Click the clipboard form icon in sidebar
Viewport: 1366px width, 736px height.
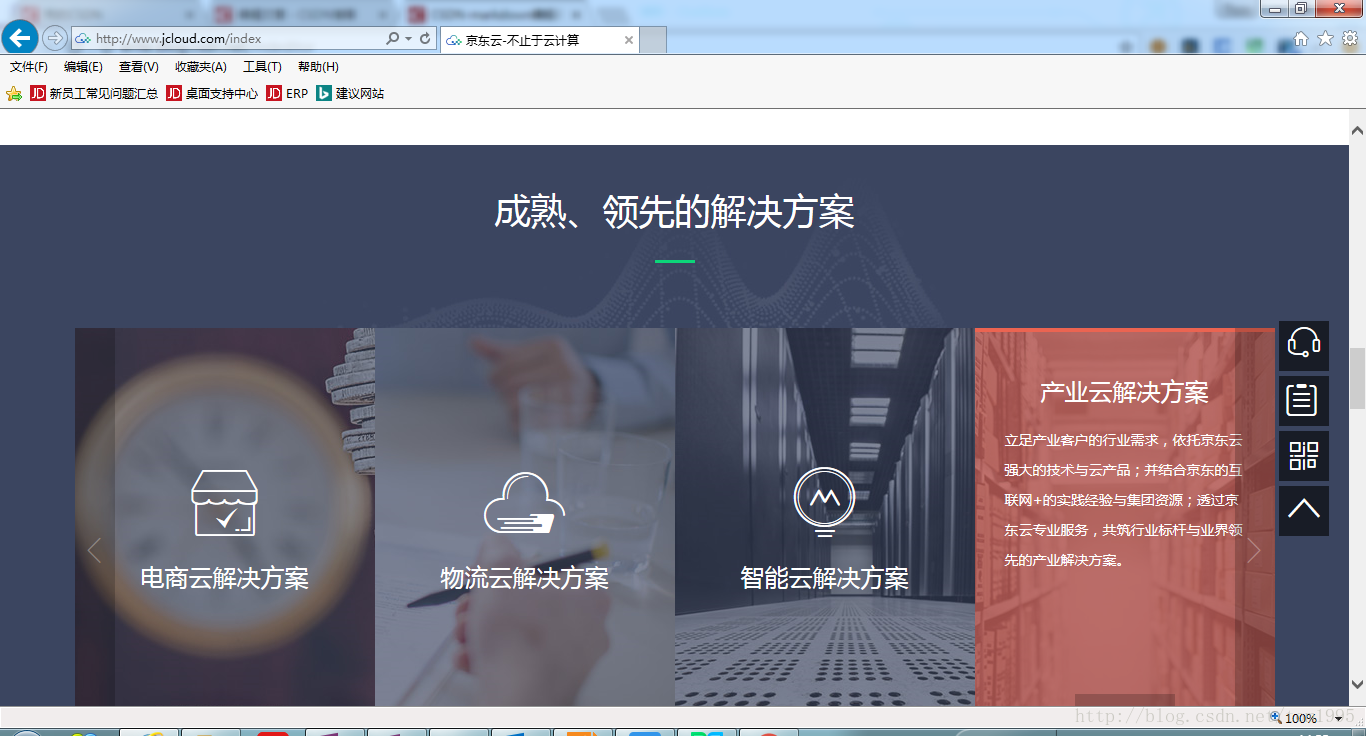click(x=1304, y=400)
